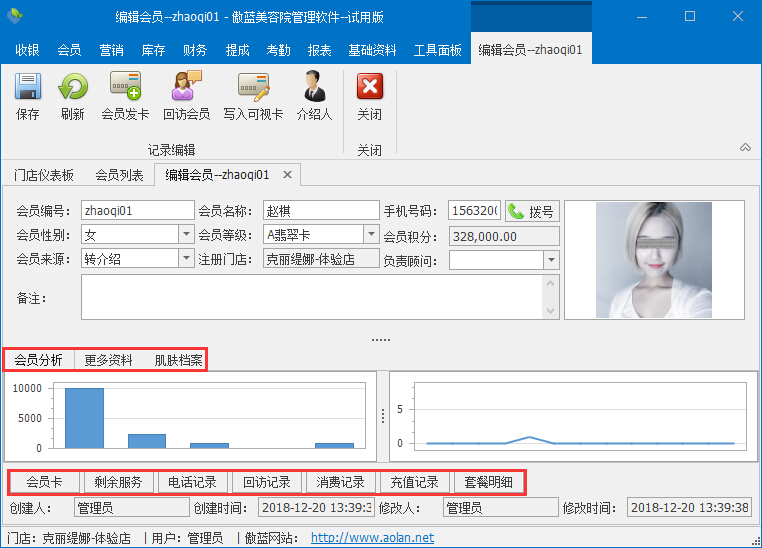The width and height of the screenshot is (762, 548).
Task: Open the revisit member (回访会员) icon
Action: (186, 88)
